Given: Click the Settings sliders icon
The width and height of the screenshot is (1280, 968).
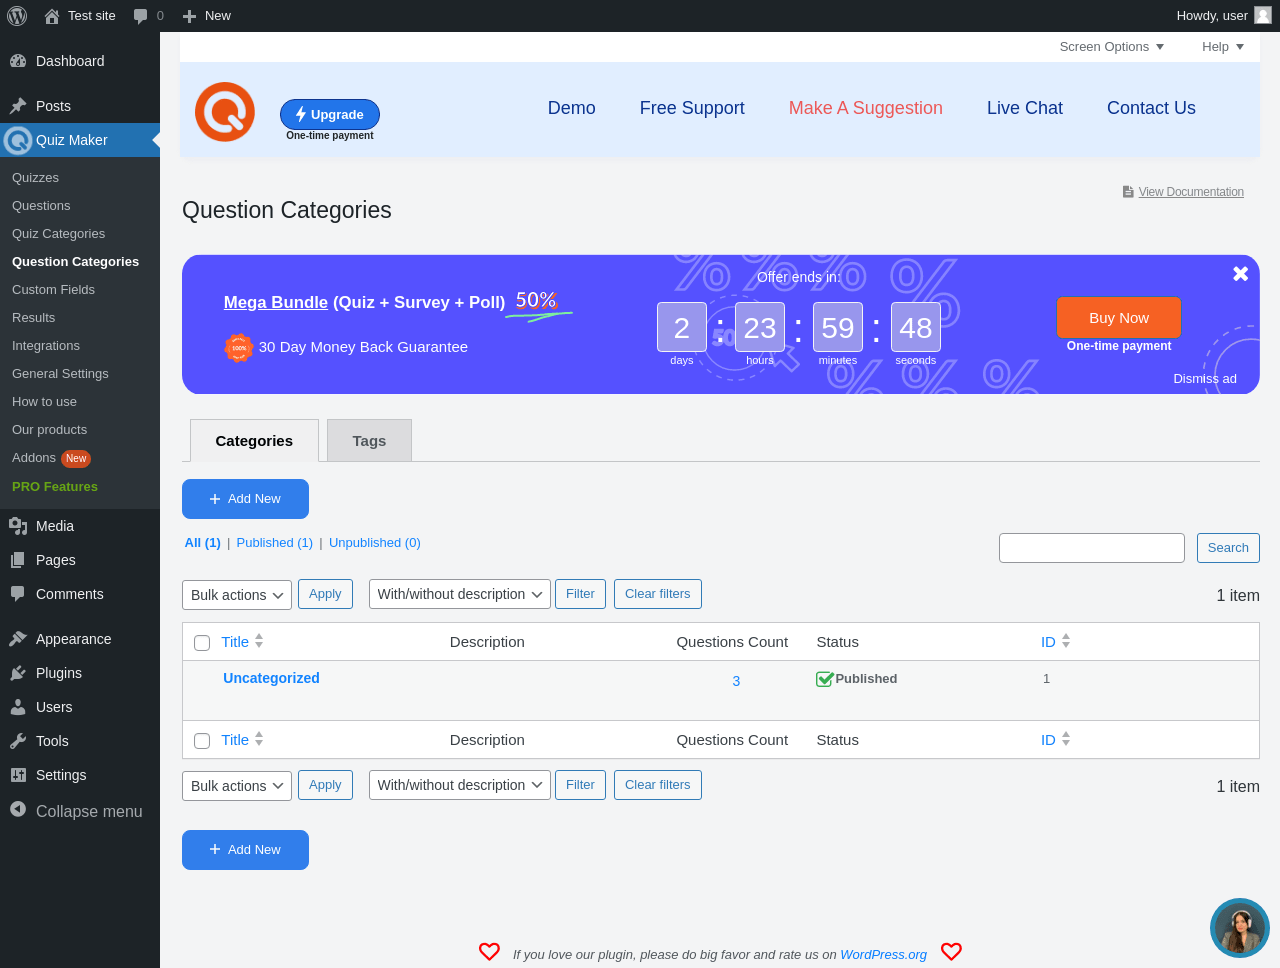Looking at the screenshot, I should [x=18, y=775].
